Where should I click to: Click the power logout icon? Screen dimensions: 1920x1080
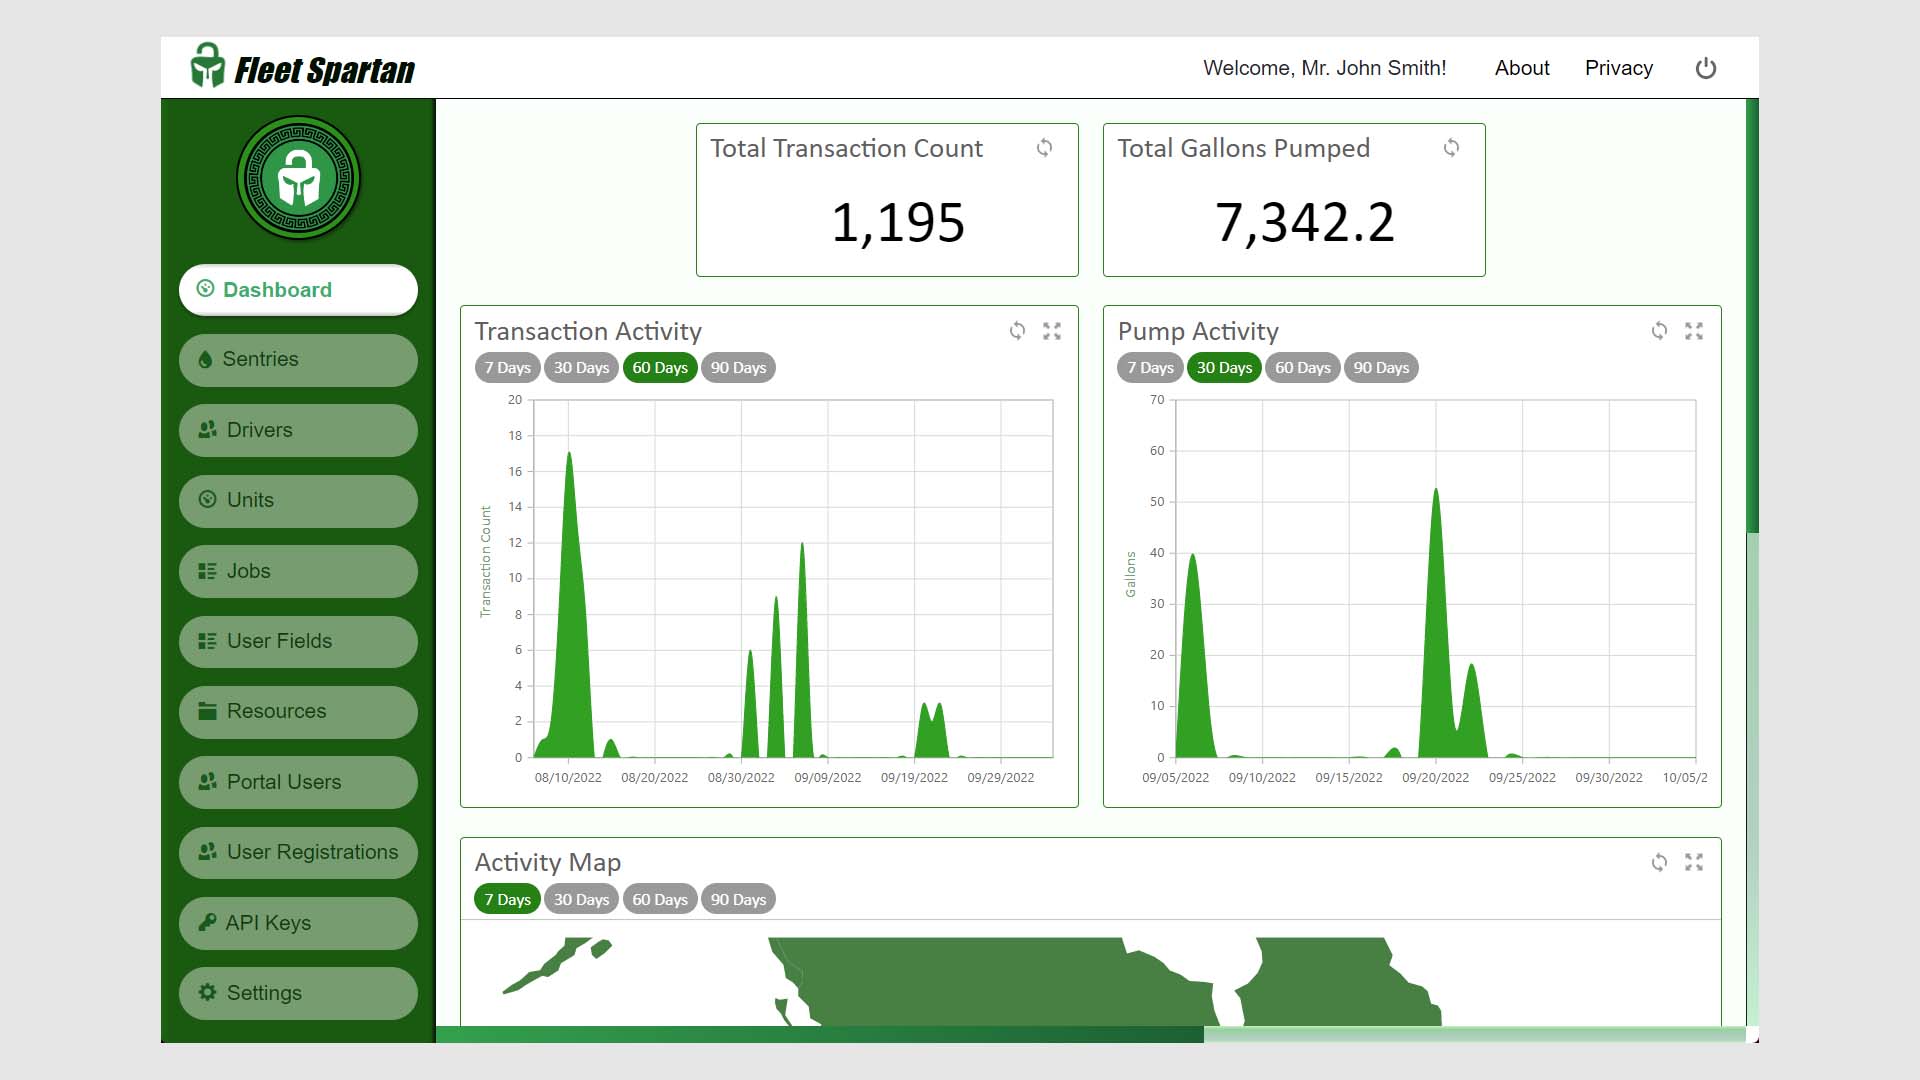click(x=1705, y=68)
